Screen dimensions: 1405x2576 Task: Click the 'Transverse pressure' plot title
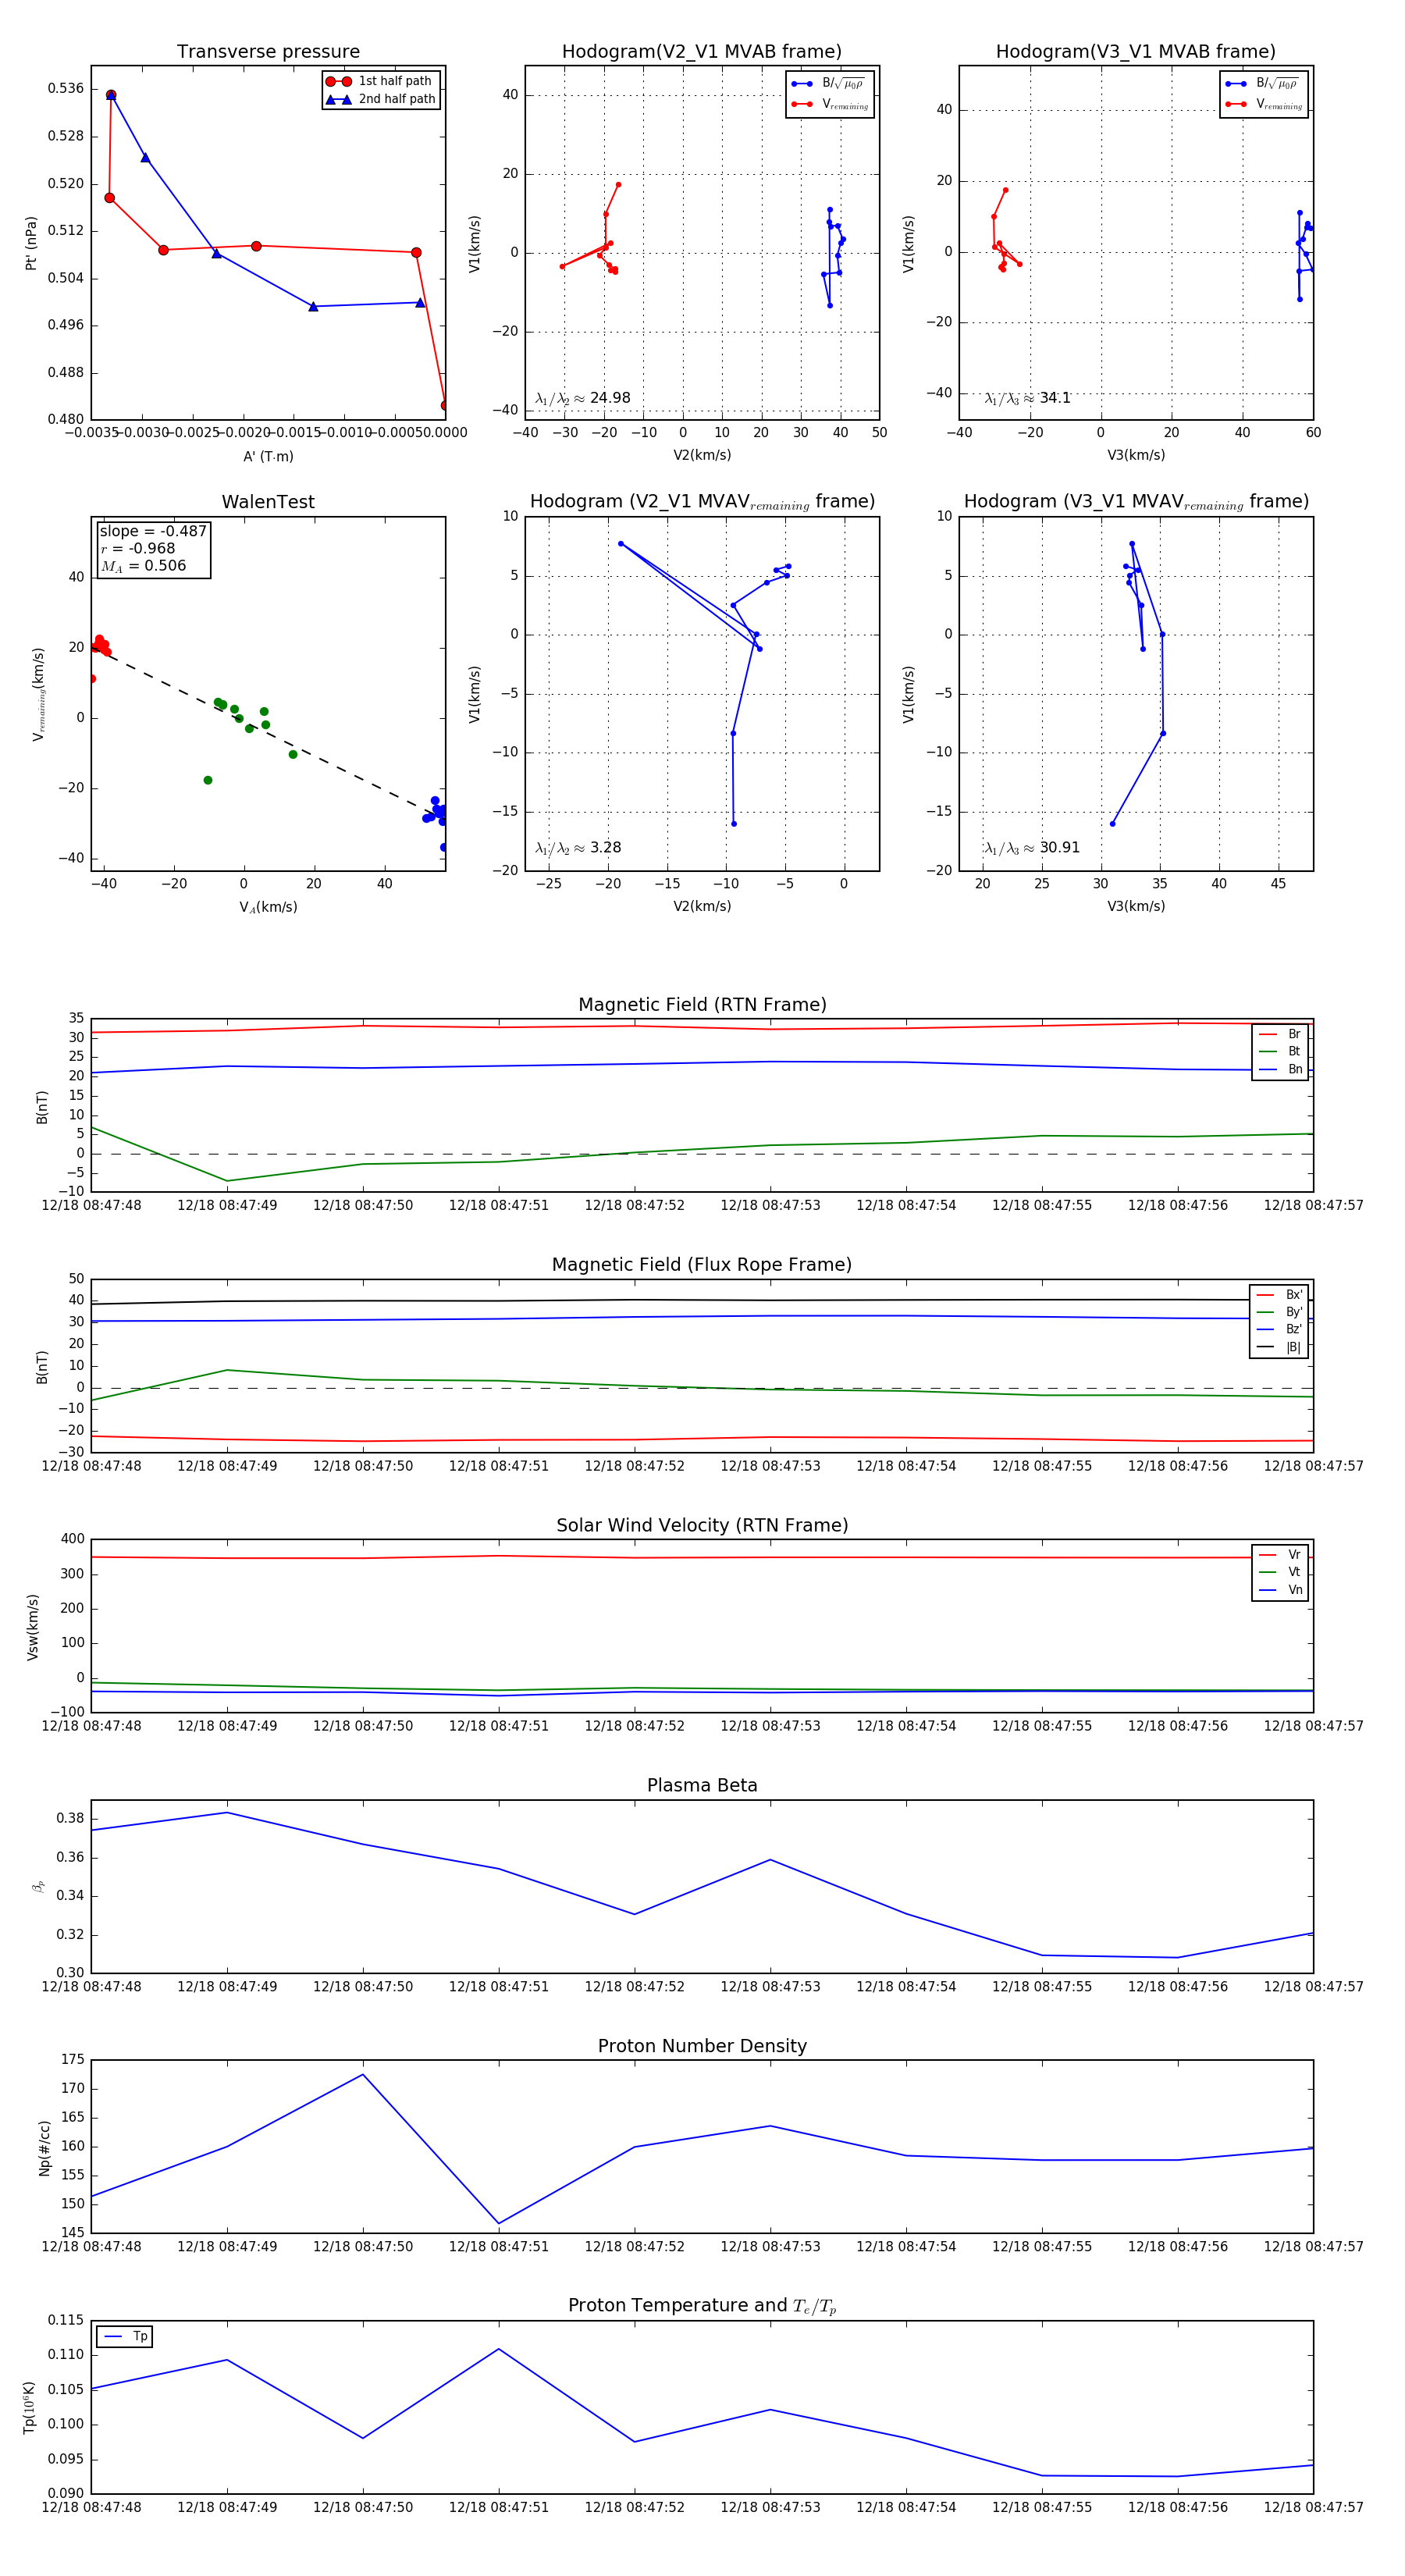pyautogui.click(x=268, y=52)
